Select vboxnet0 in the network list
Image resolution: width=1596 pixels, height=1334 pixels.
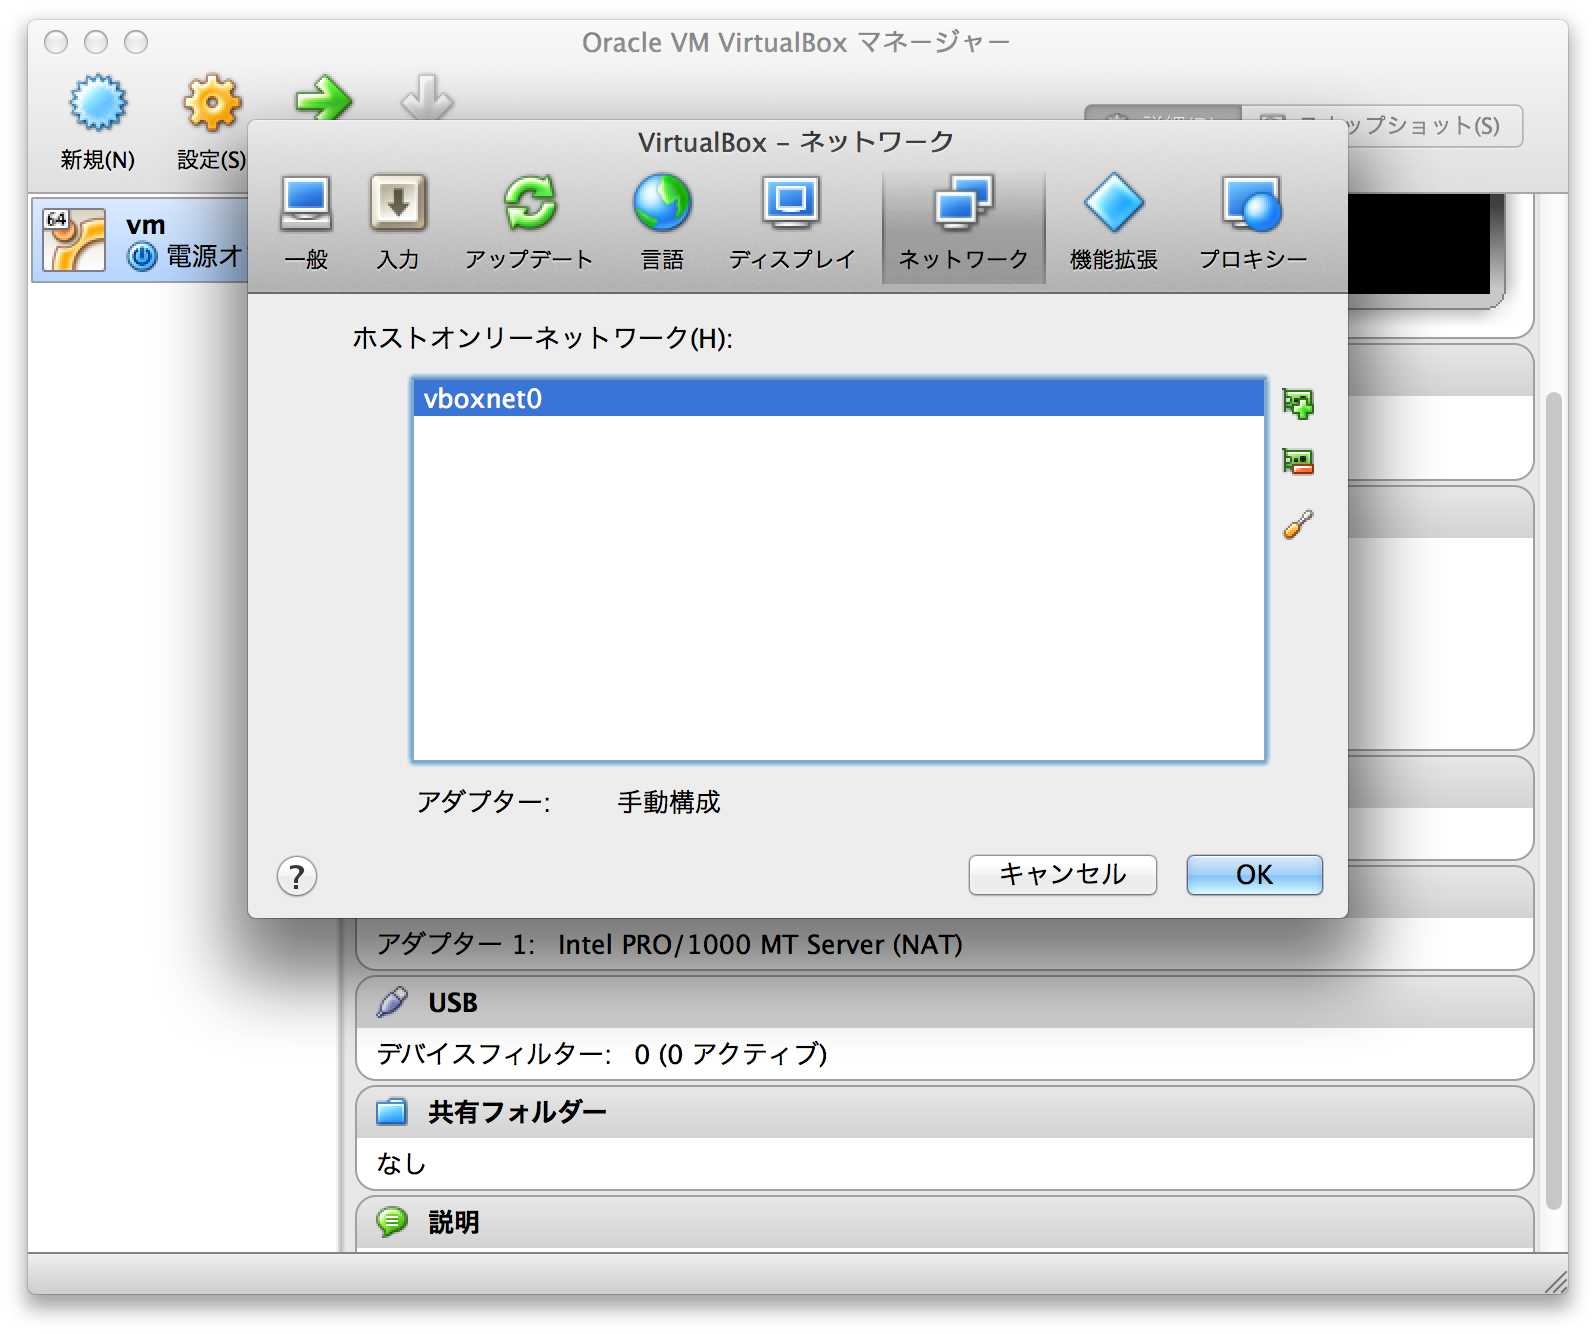point(839,398)
